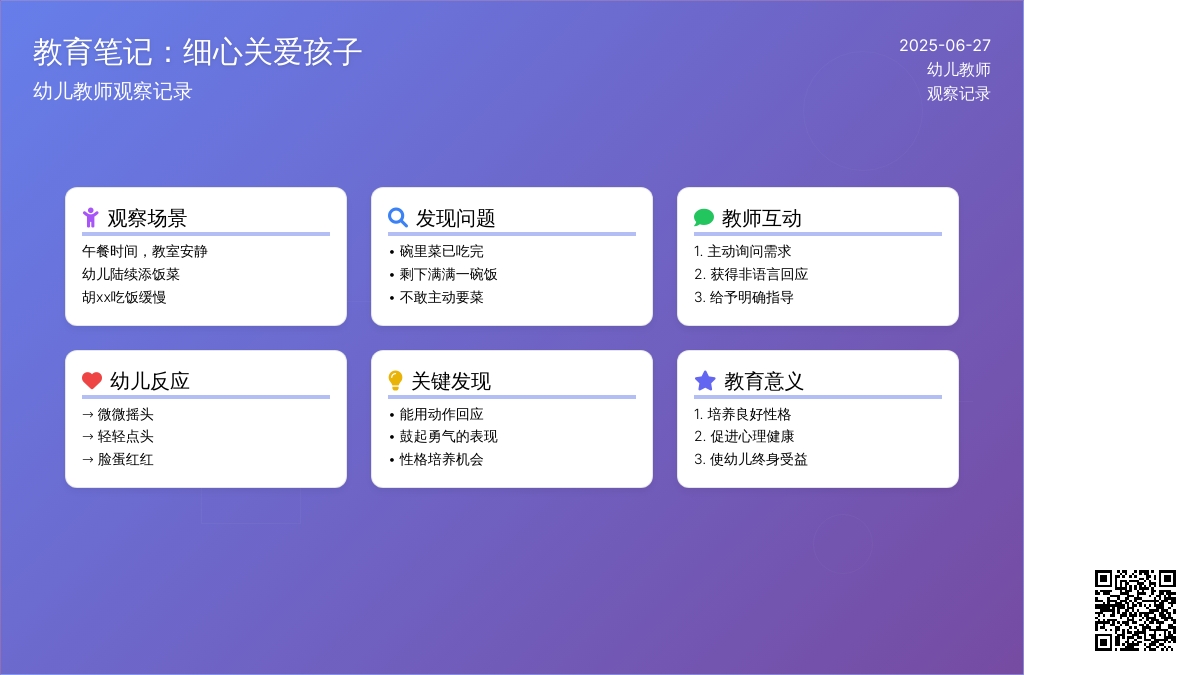Screen dimensions: 1200x675
Task: Click the 观察场景 card heading
Action: coord(147,218)
